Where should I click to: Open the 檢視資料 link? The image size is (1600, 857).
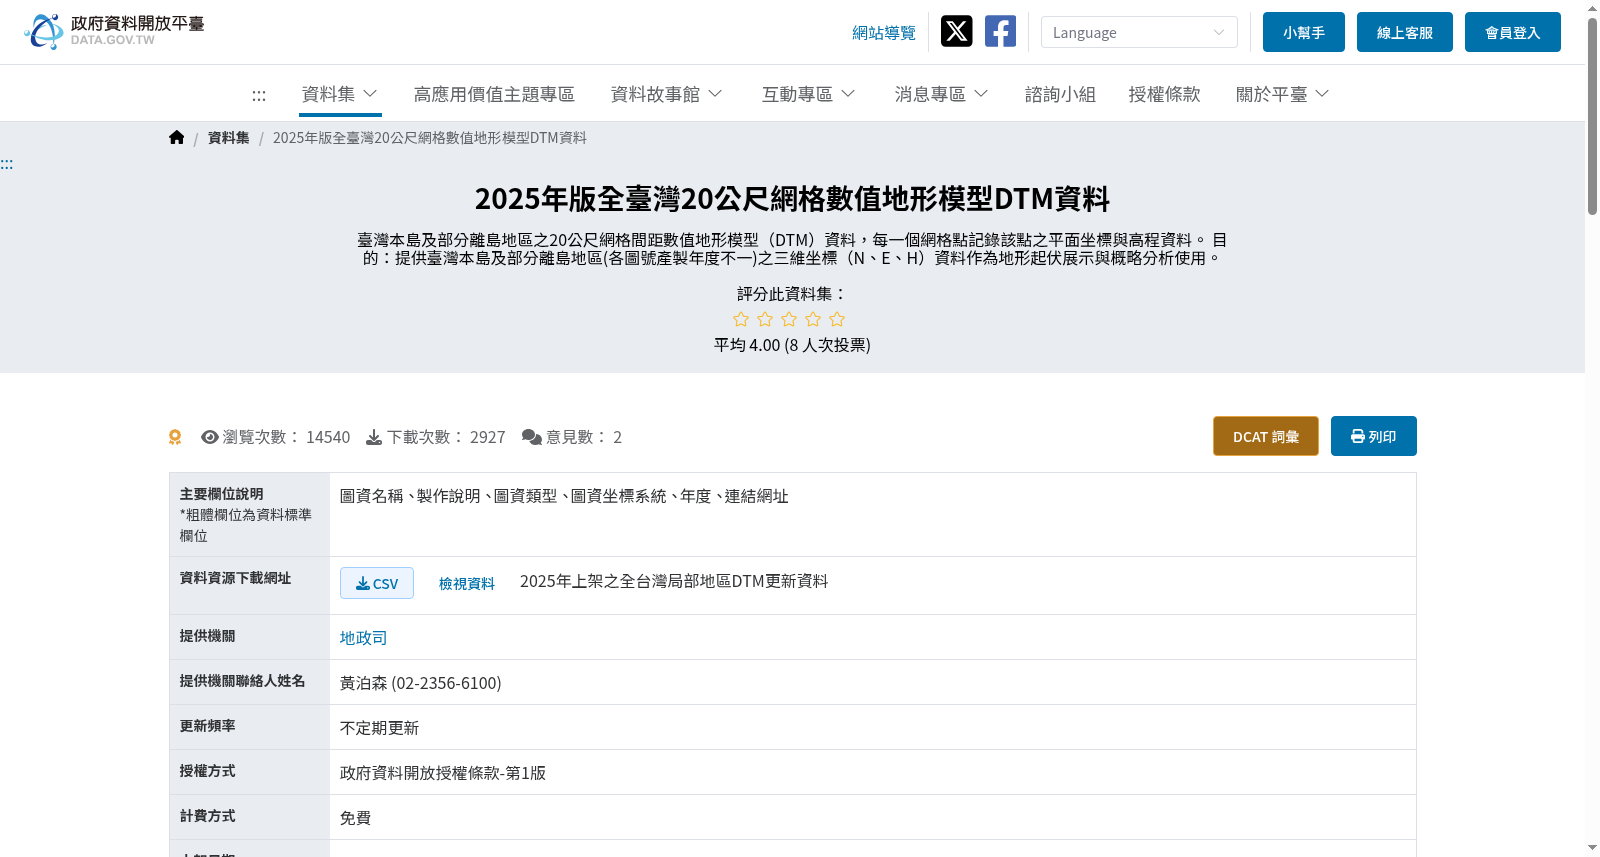[x=467, y=584]
